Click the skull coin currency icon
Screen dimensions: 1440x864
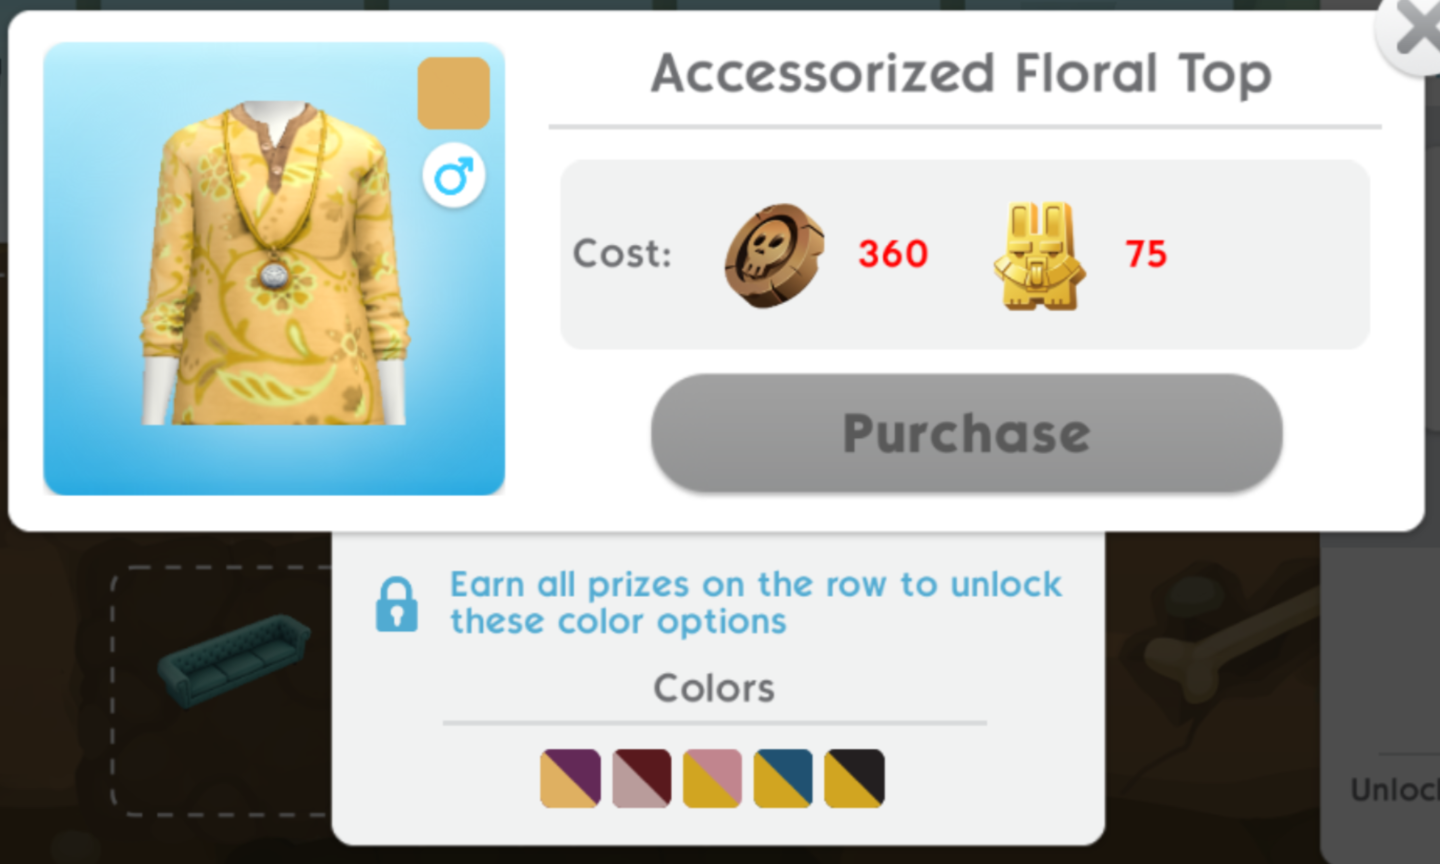tap(775, 255)
